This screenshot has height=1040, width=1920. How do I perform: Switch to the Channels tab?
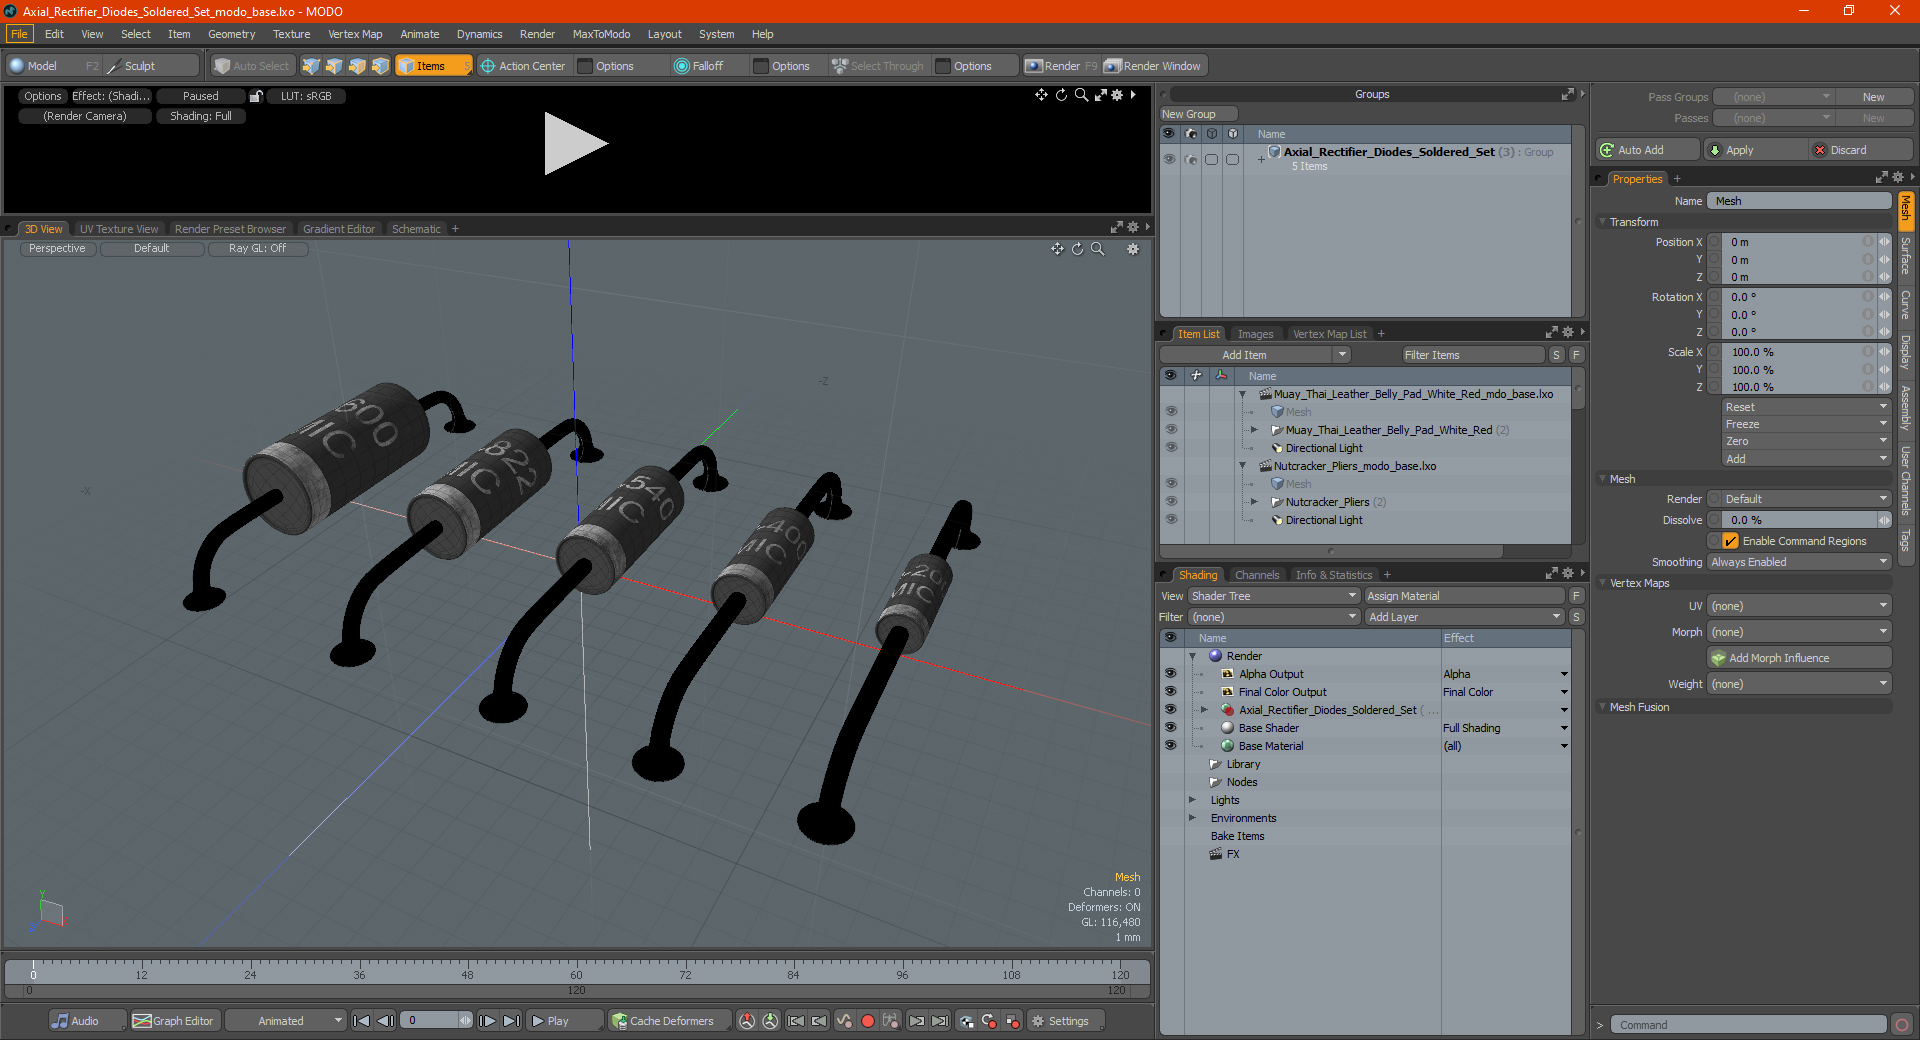[x=1257, y=575]
